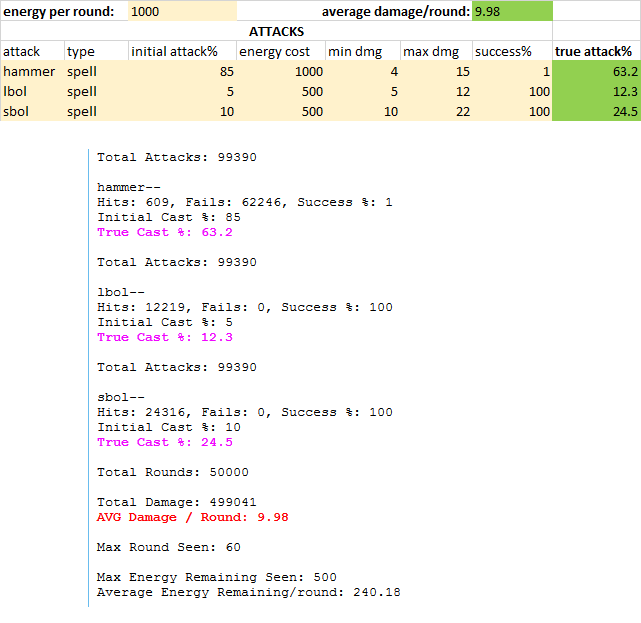Click the red 'AVG Damage / Round: 9.98' line

(x=193, y=517)
